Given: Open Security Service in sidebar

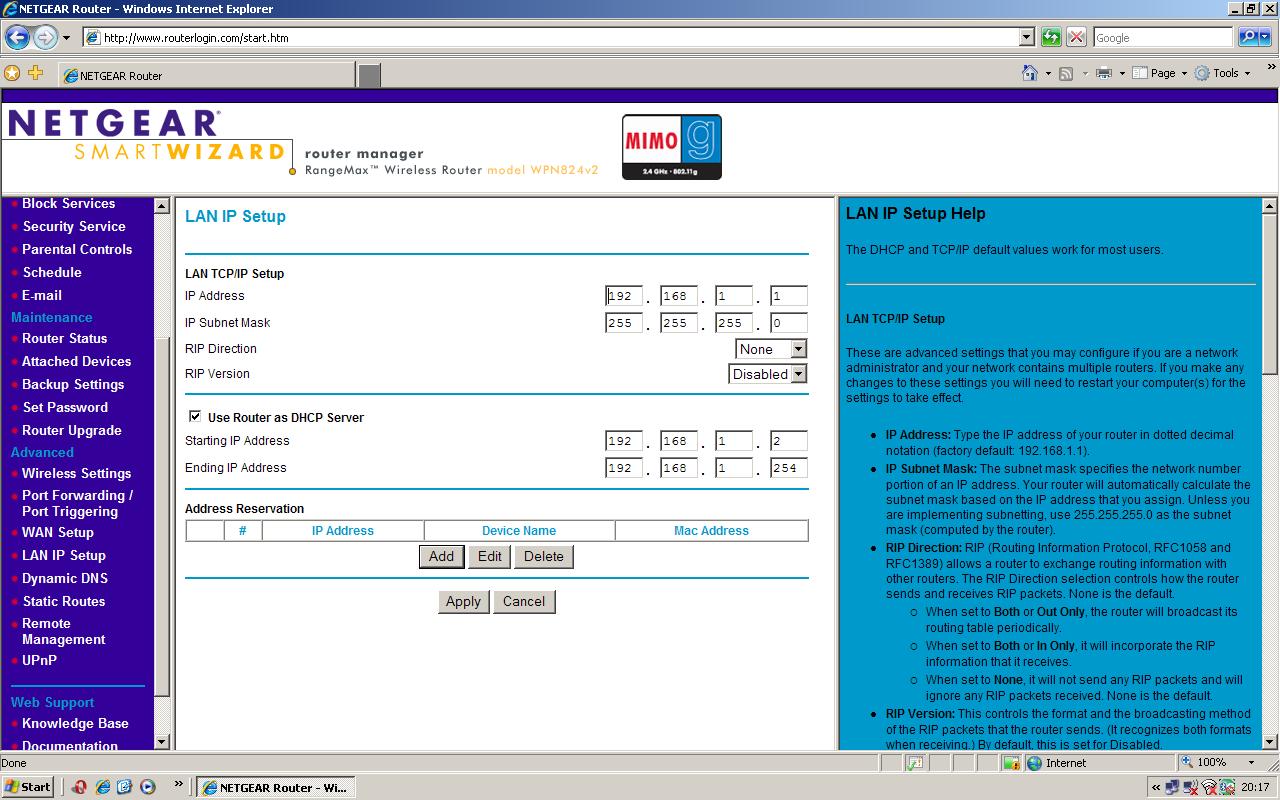Looking at the screenshot, I should 74,226.
